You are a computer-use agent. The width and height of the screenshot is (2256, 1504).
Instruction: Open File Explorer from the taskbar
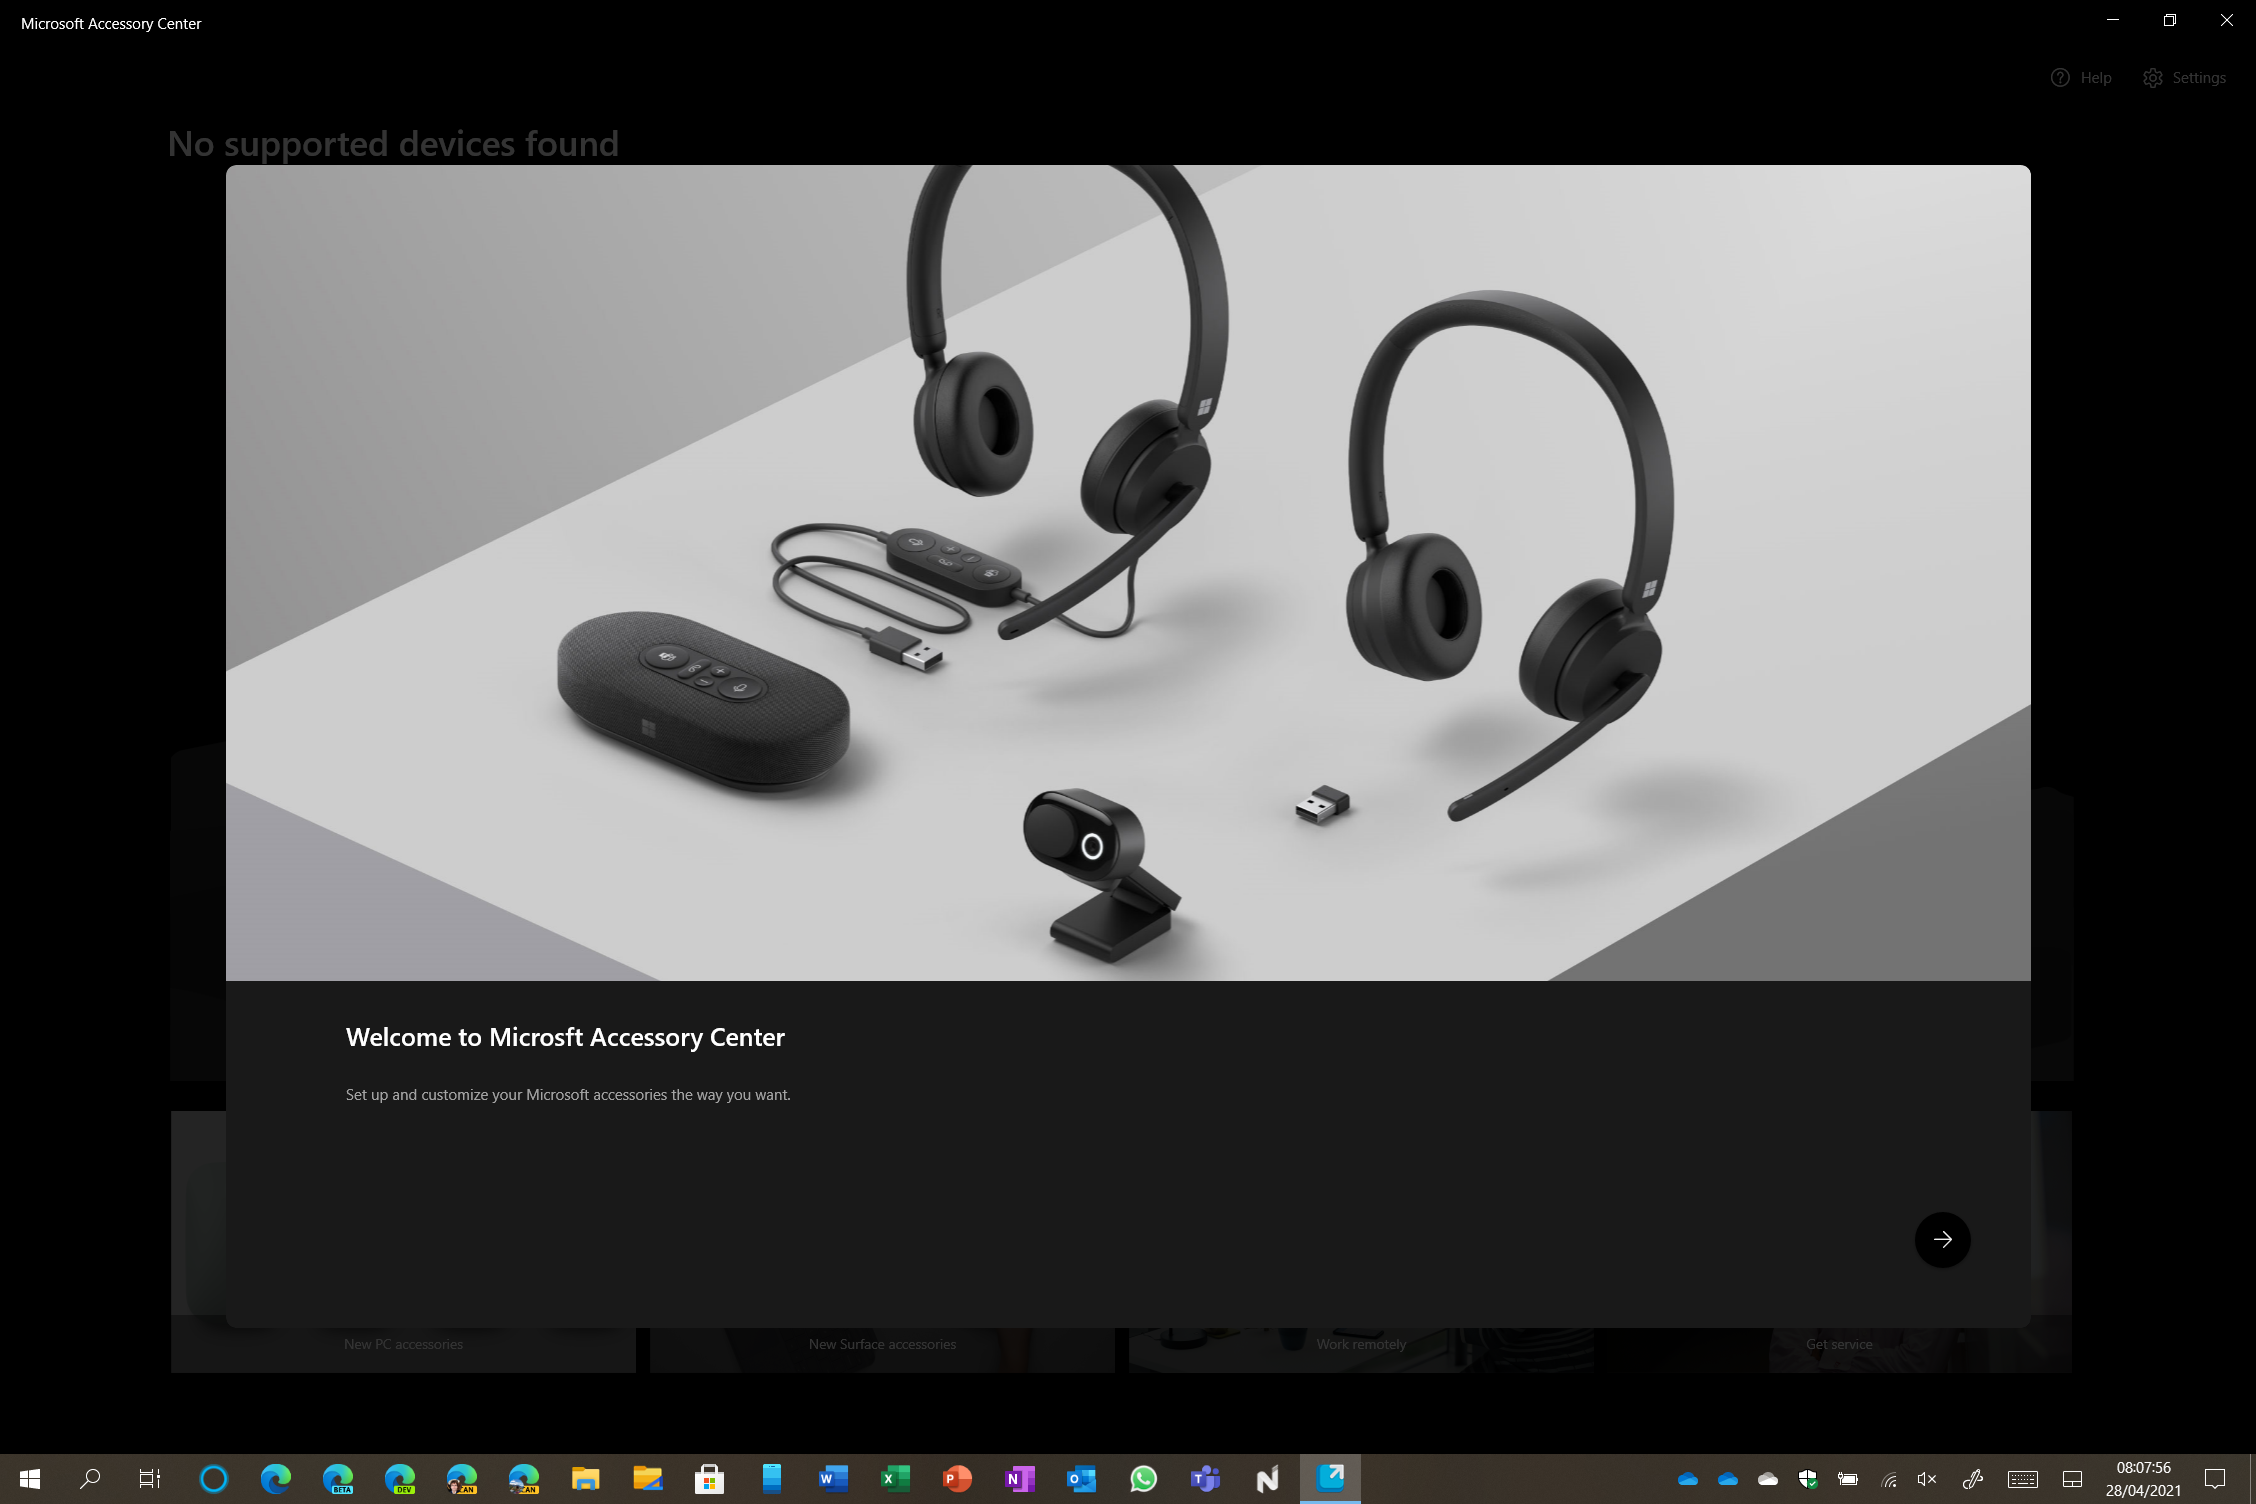tap(586, 1478)
